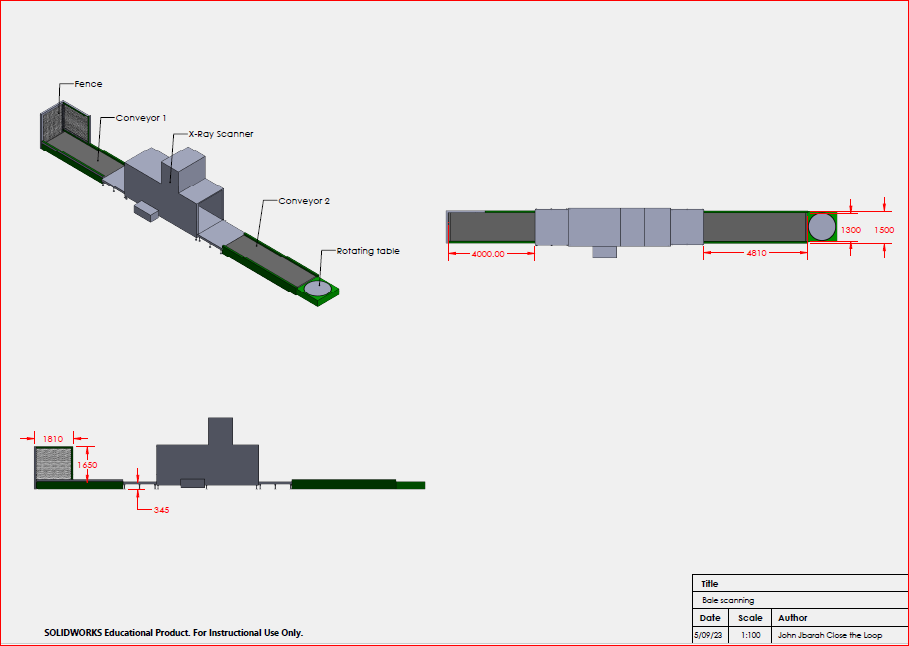Click the 345 dimension value

click(160, 510)
